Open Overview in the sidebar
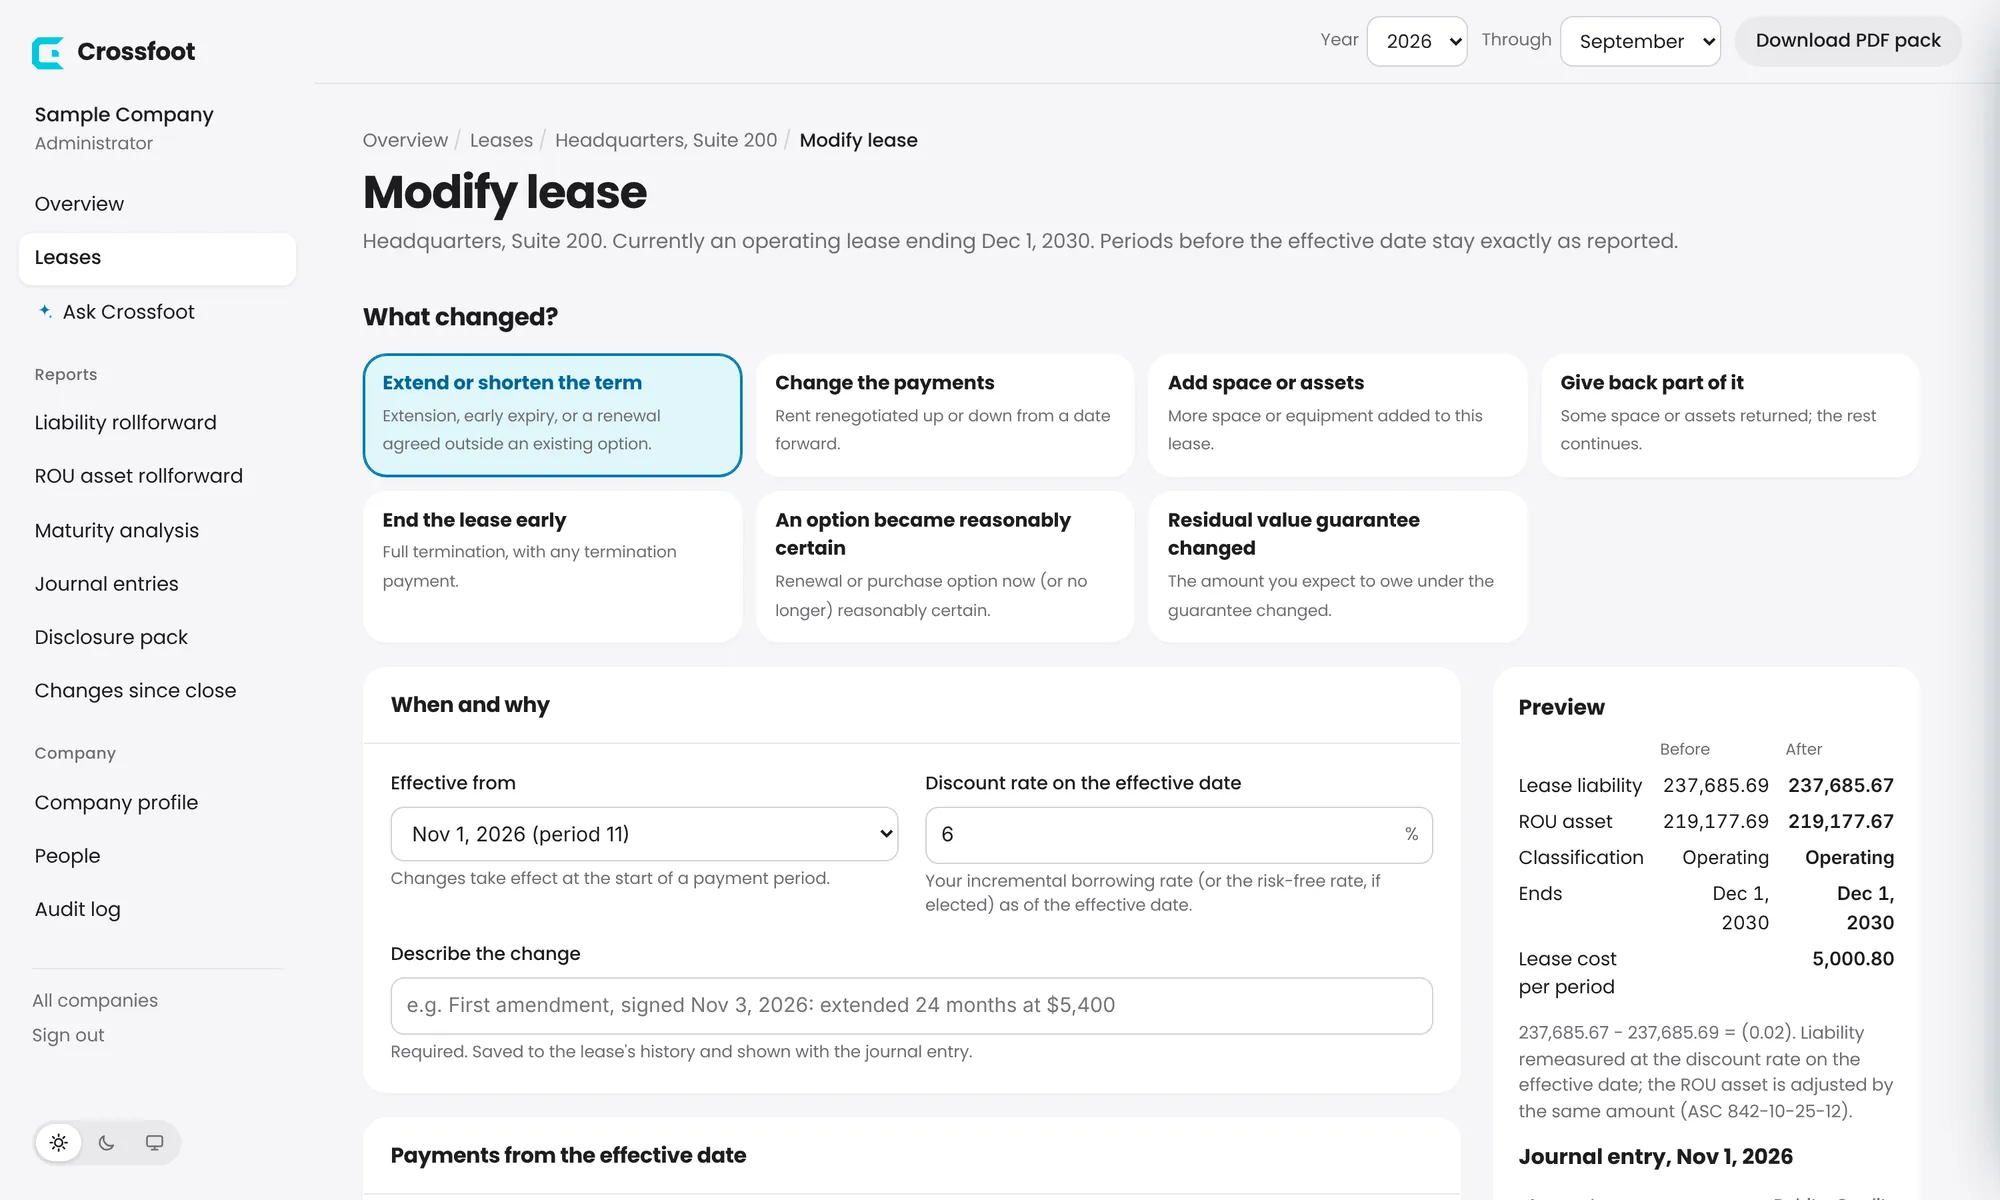The image size is (2000, 1200). click(x=157, y=204)
